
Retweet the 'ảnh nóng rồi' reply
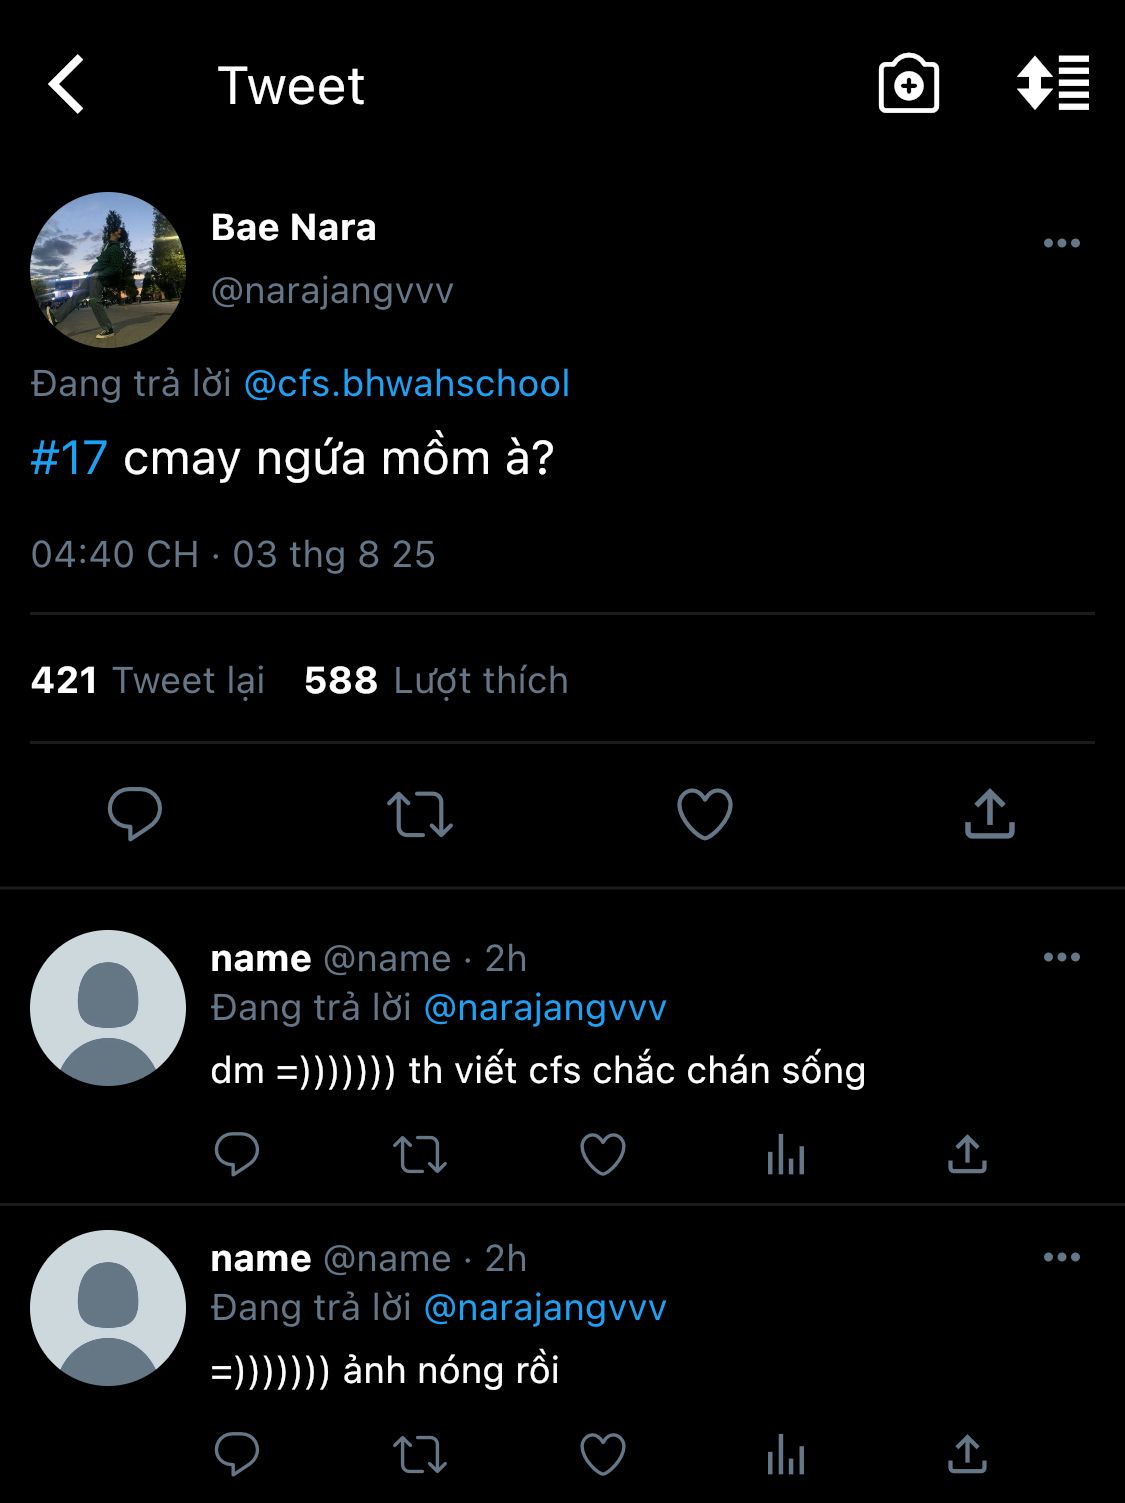(420, 1456)
